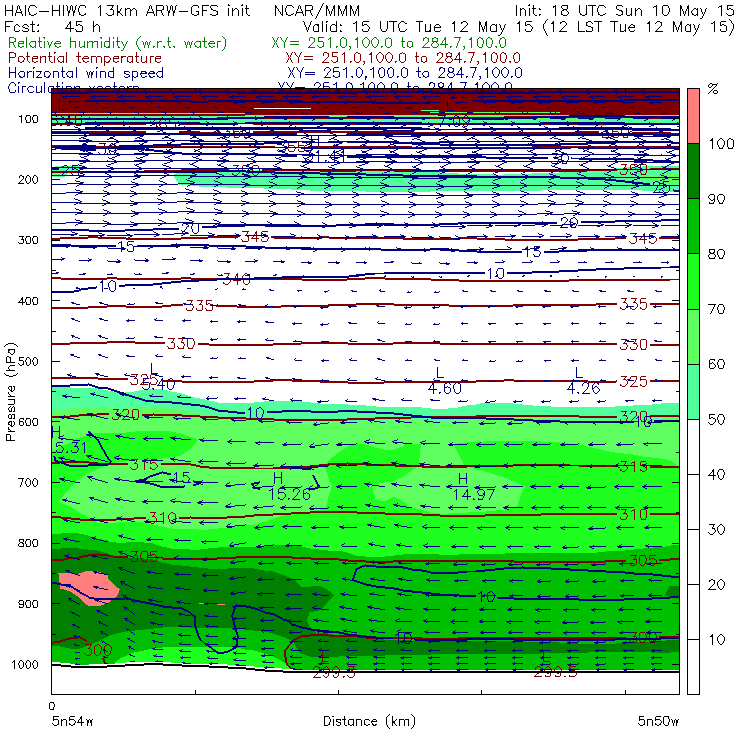Image resolution: width=740 pixels, height=740 pixels.
Task: Click the colorbar '70' tick label
Action: tap(716, 309)
